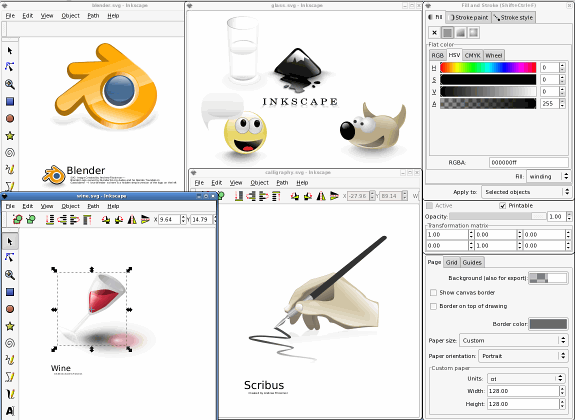Click the Ungroup objects icon in wine toolbar
Screen dimensions: 575x420
31,219
